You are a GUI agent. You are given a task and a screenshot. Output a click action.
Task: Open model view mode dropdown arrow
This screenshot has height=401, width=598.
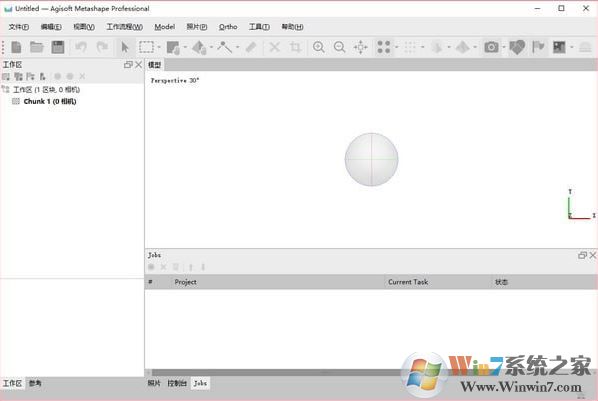(x=448, y=47)
